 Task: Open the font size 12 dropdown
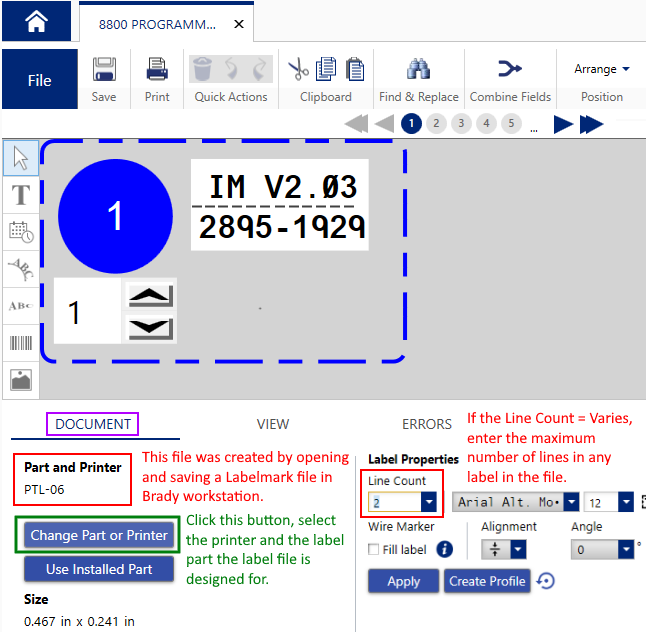[625, 502]
